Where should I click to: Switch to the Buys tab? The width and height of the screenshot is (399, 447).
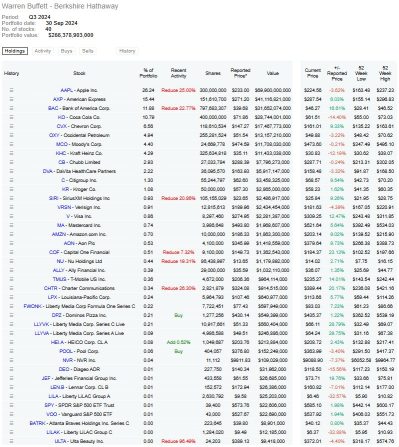66,51
